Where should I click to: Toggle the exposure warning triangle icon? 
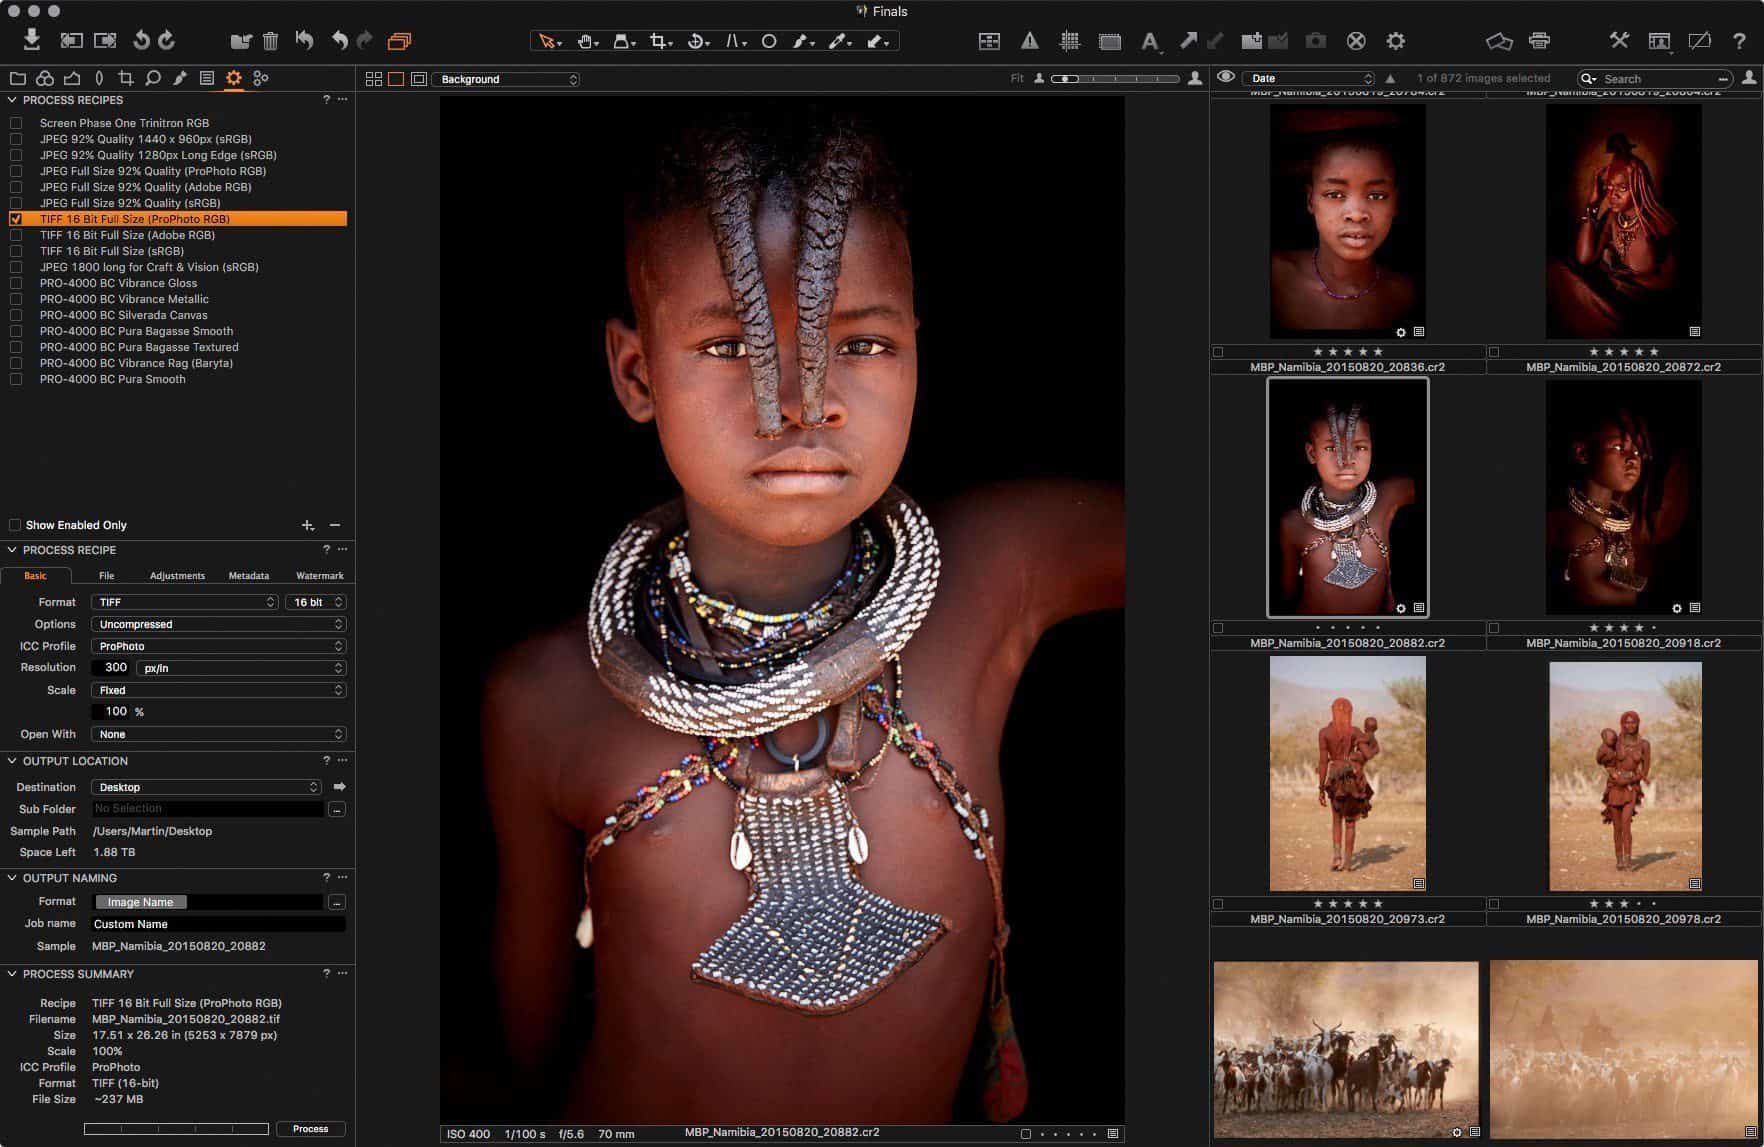1029,41
